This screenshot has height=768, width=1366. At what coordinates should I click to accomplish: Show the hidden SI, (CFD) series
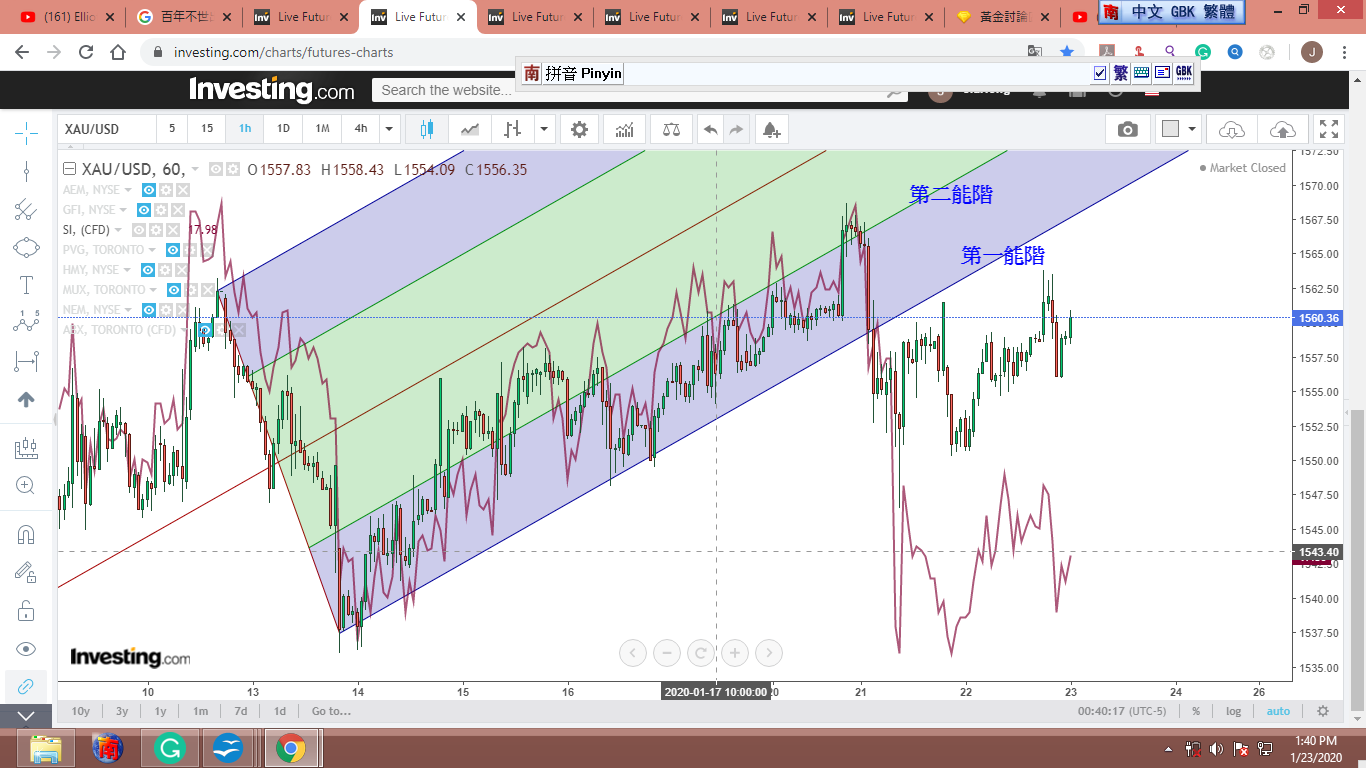point(140,230)
